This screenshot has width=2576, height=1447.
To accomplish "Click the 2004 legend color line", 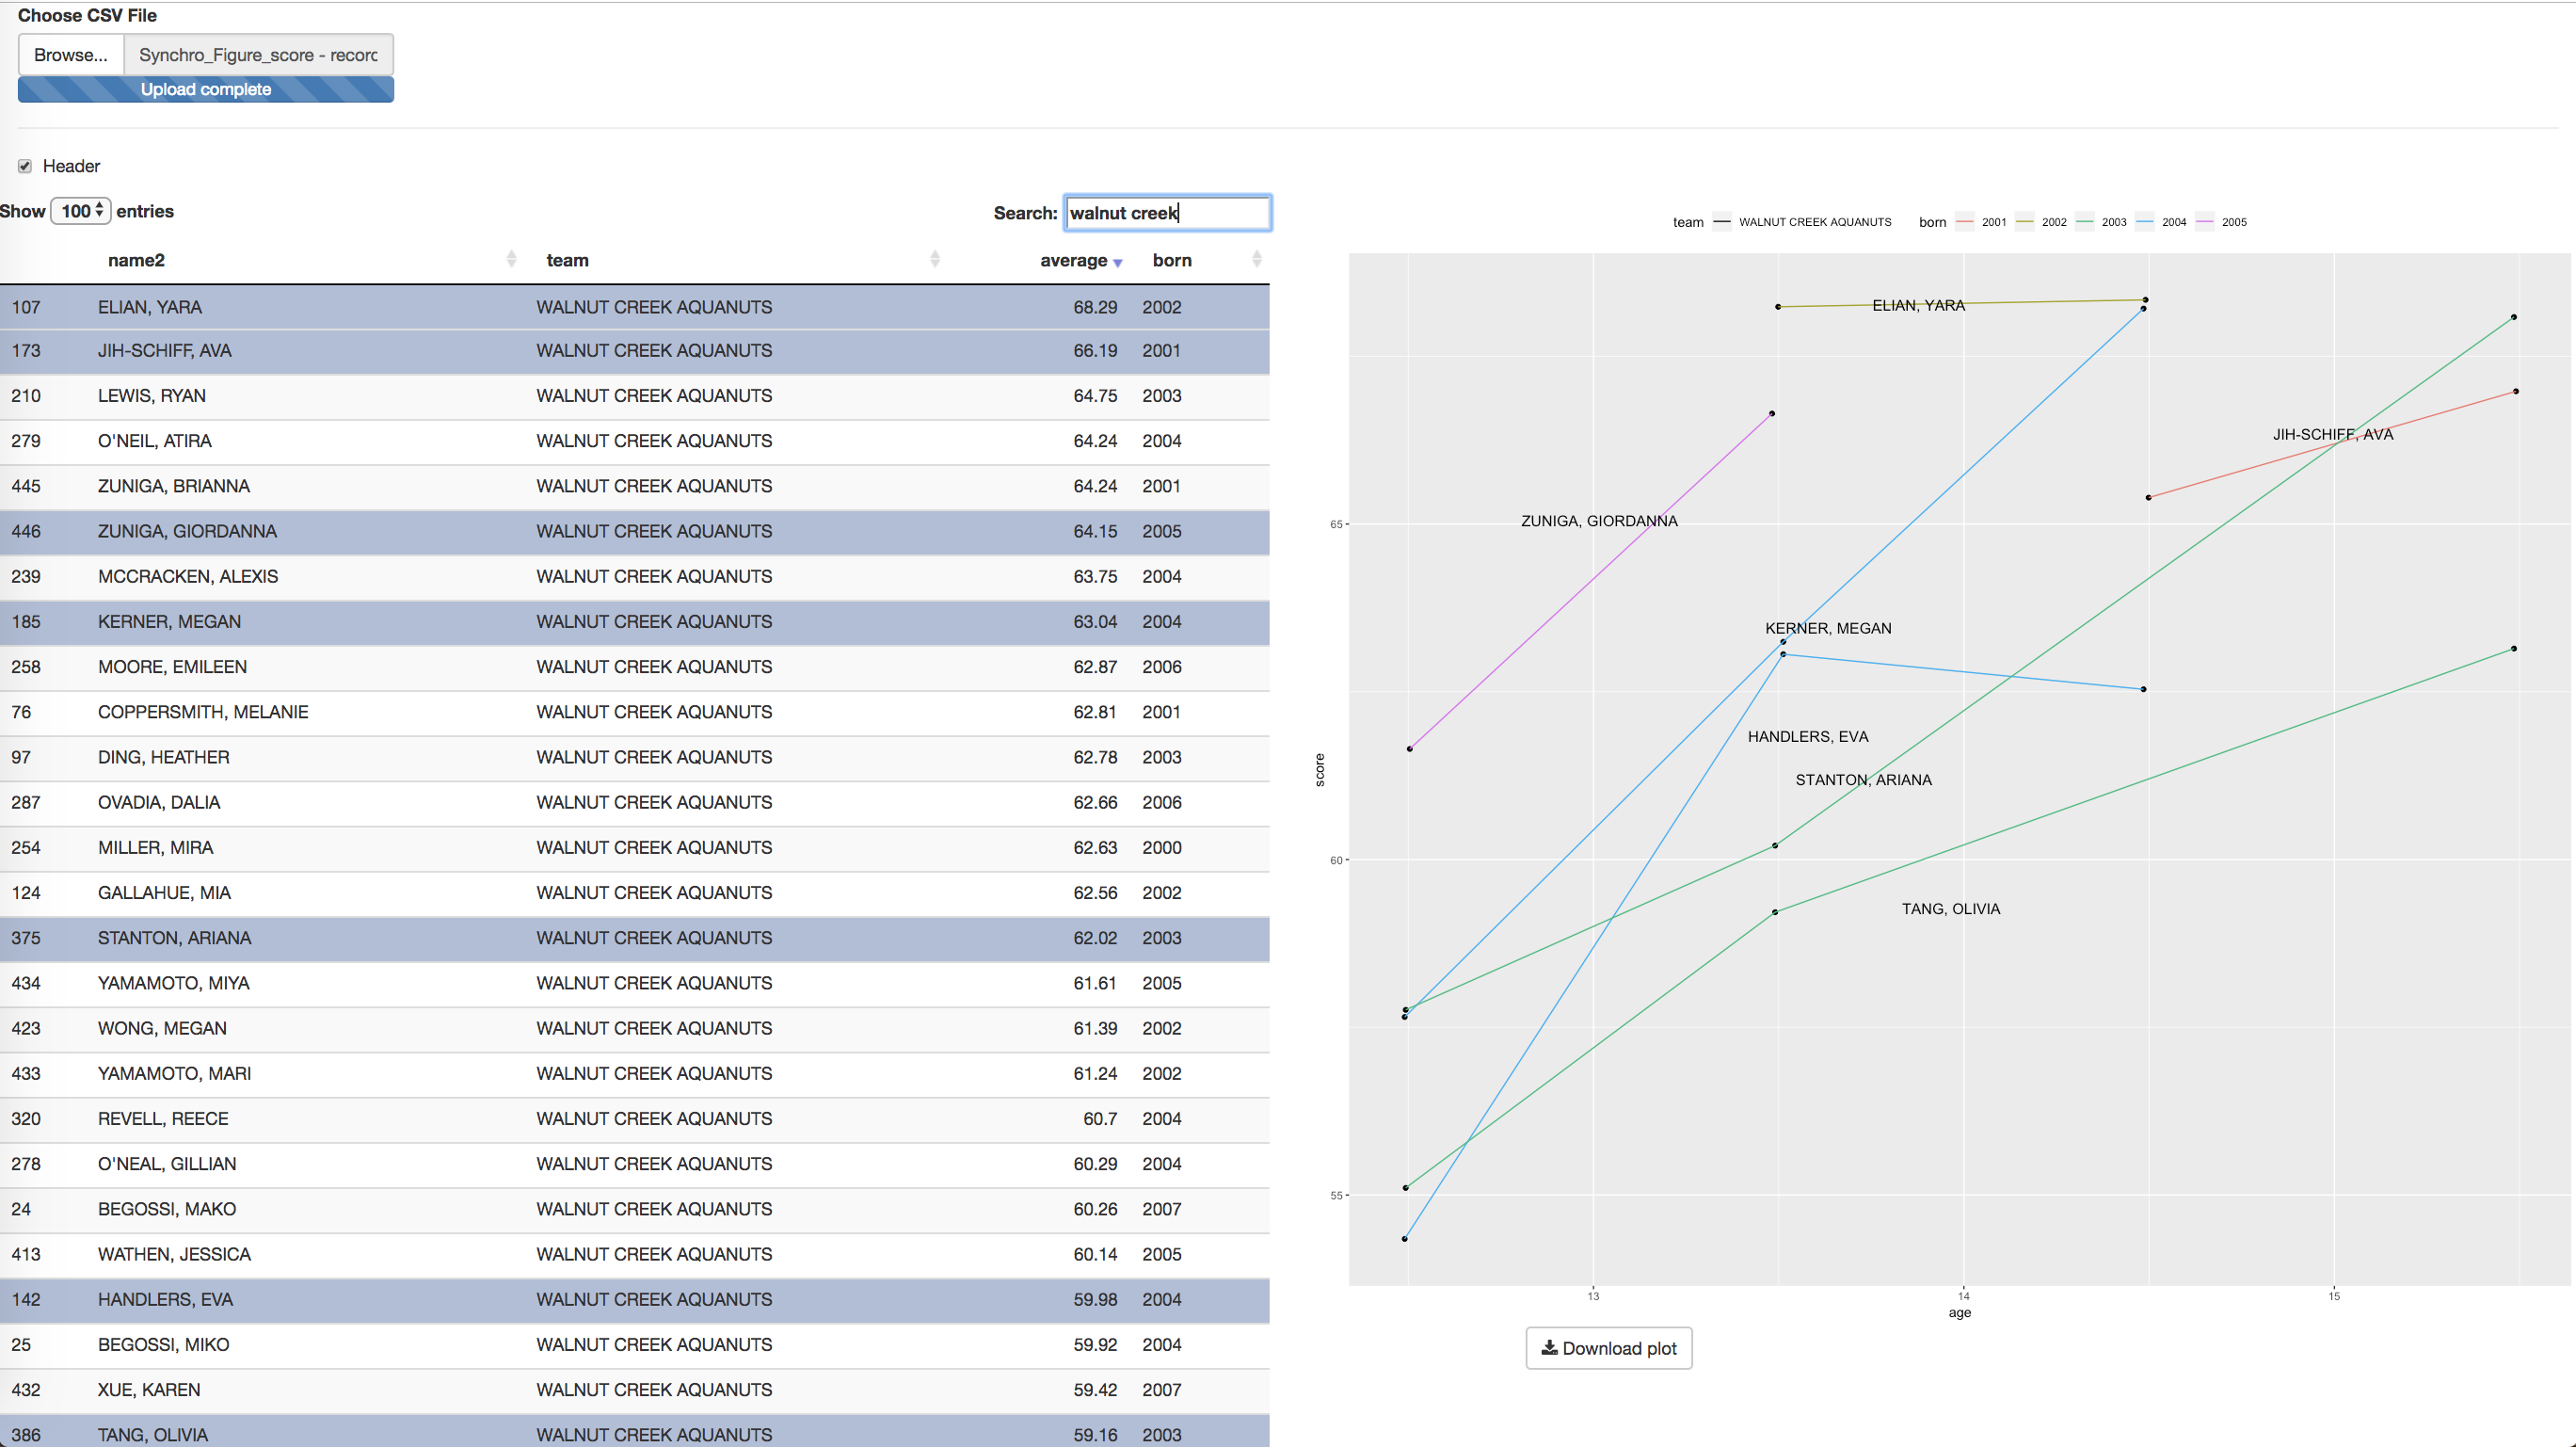I will click(2144, 222).
